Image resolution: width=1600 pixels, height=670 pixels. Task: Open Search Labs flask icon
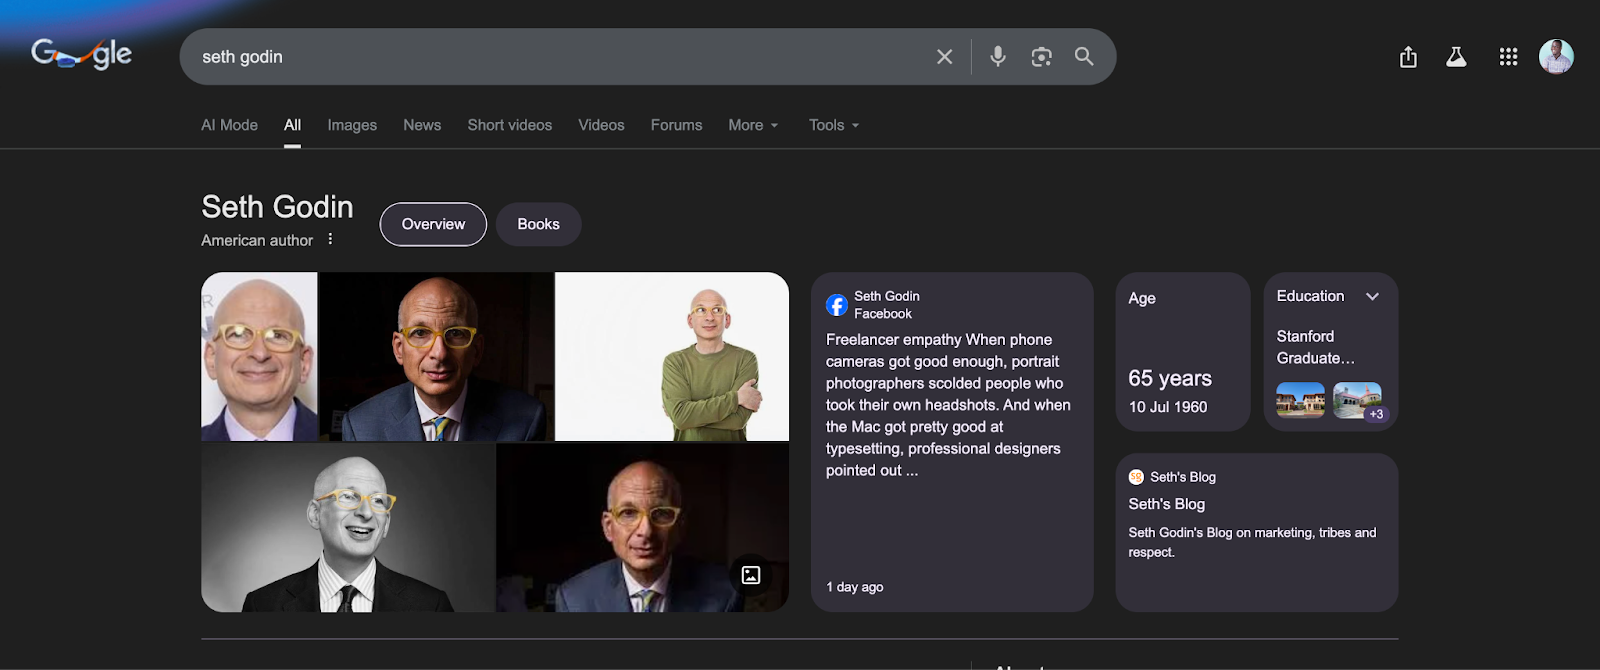pyautogui.click(x=1456, y=57)
